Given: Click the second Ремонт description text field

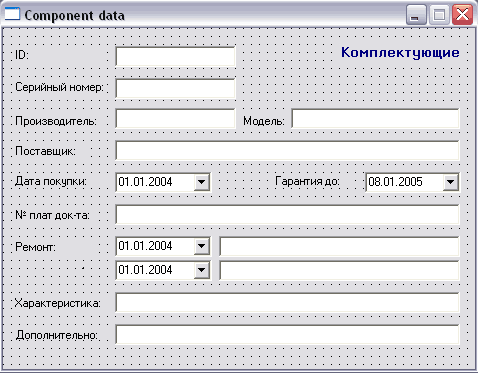Looking at the screenshot, I should [339, 270].
